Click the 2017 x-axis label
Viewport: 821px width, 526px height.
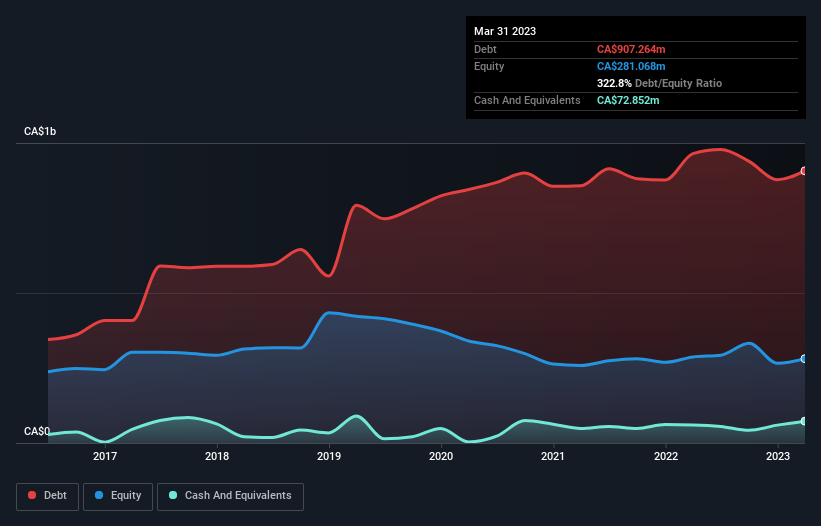point(105,456)
